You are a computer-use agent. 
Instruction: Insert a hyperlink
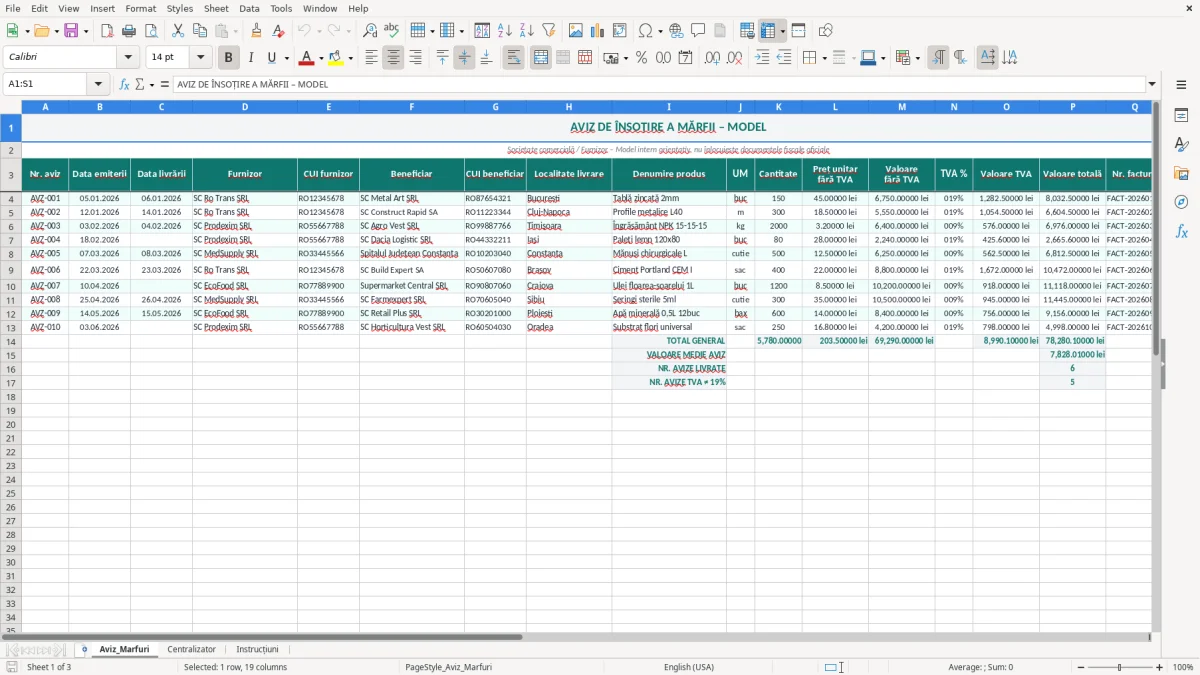[x=676, y=31]
